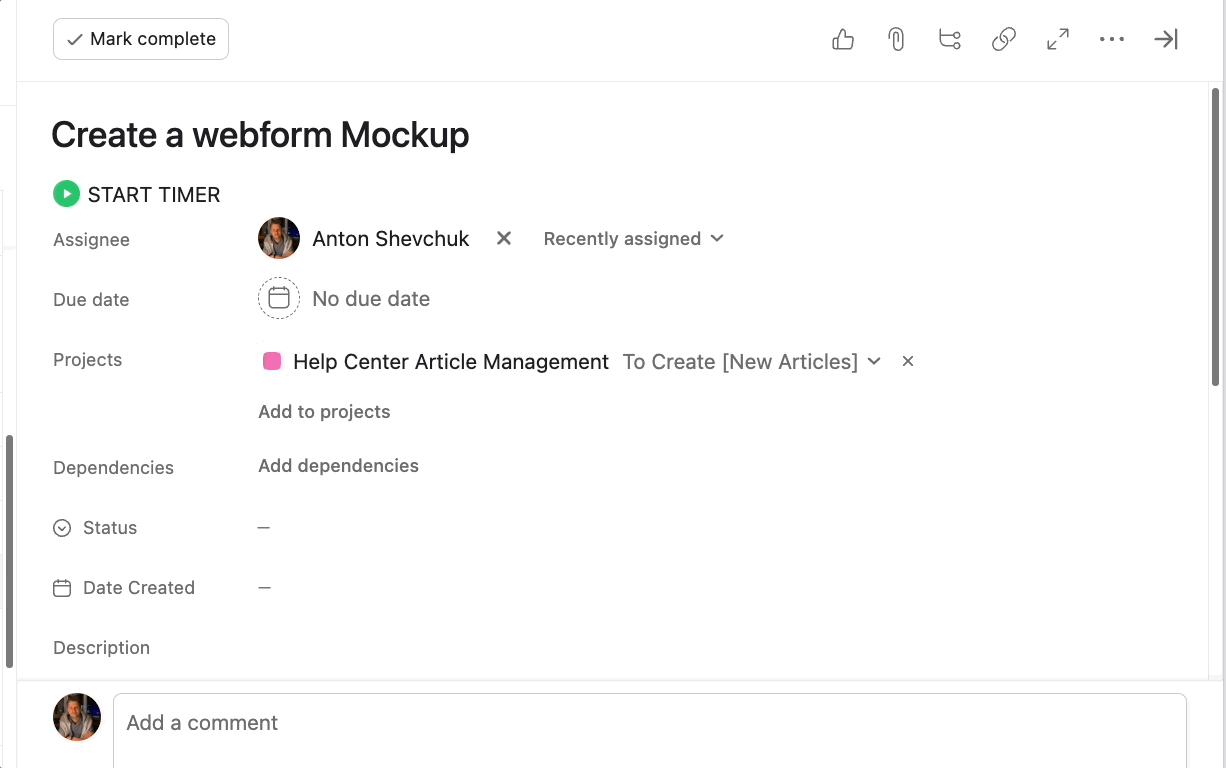Screen dimensions: 1226x768
Task: Focus the Add a comment field
Action: coord(650,731)
